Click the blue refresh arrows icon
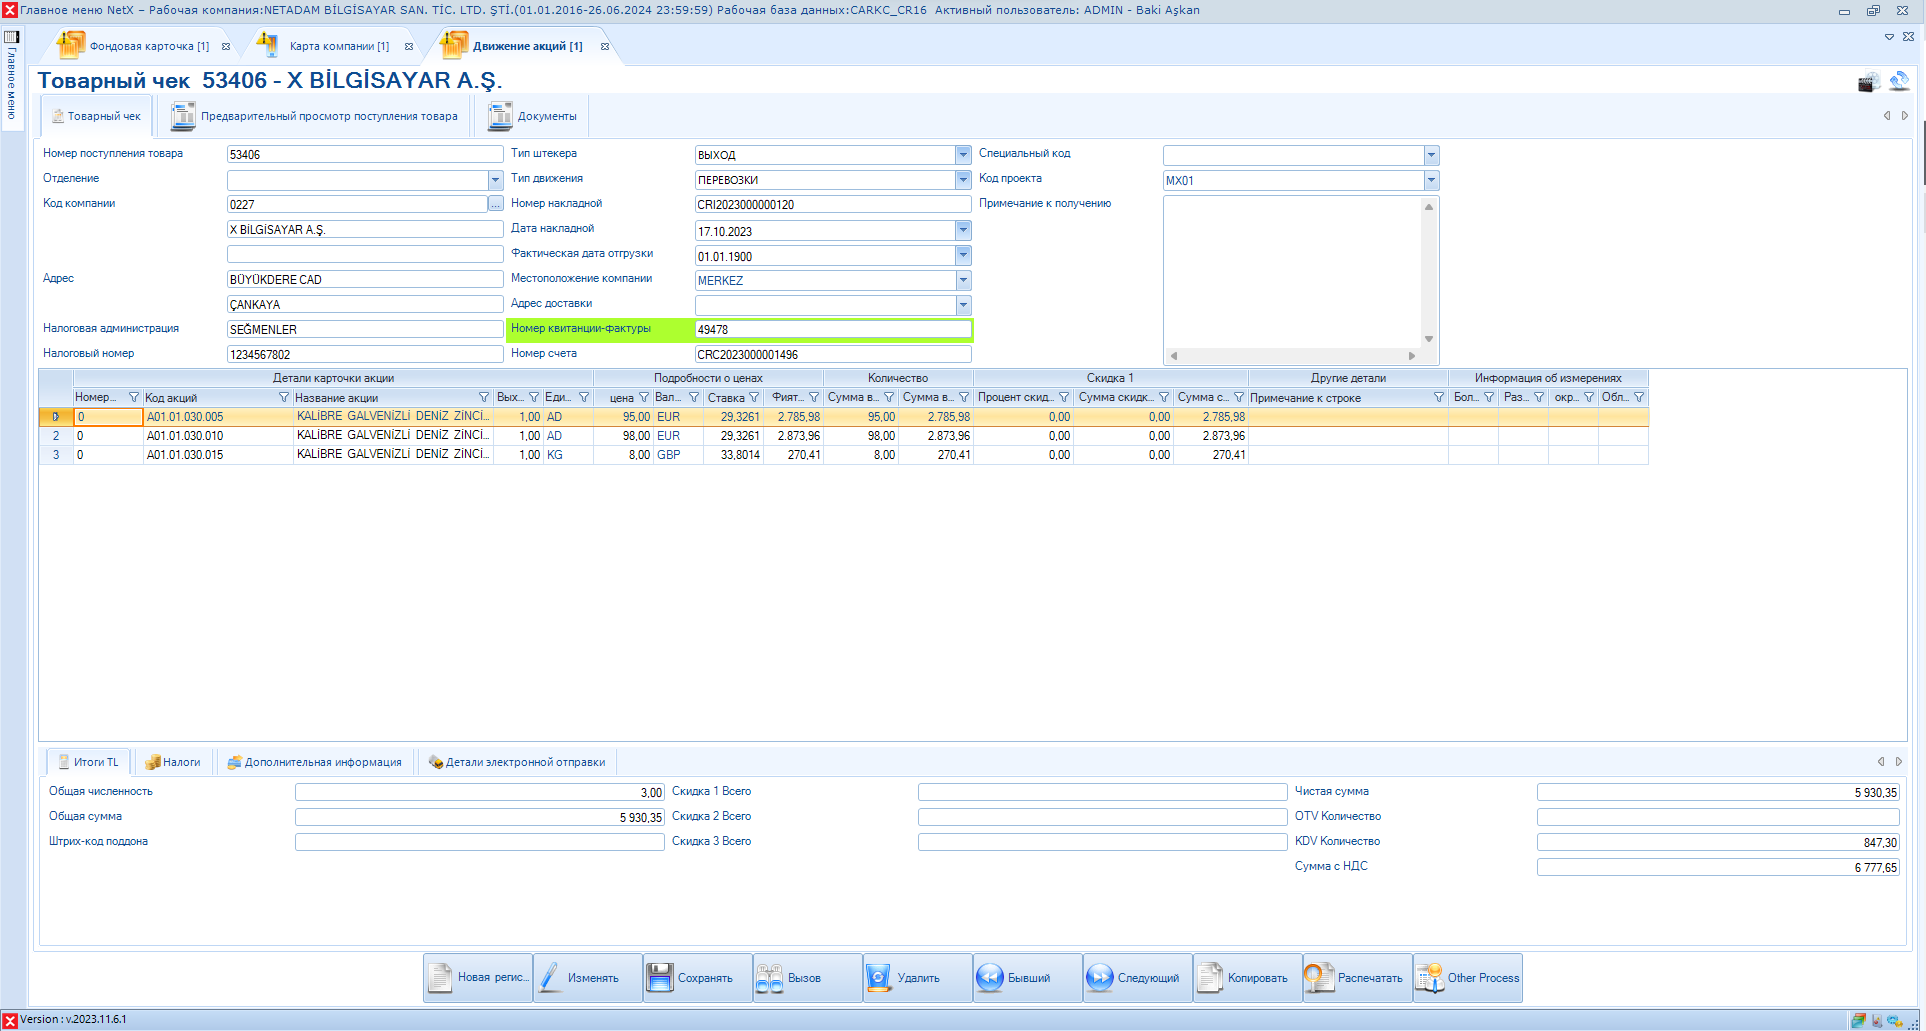1926x1031 pixels. tap(1899, 81)
